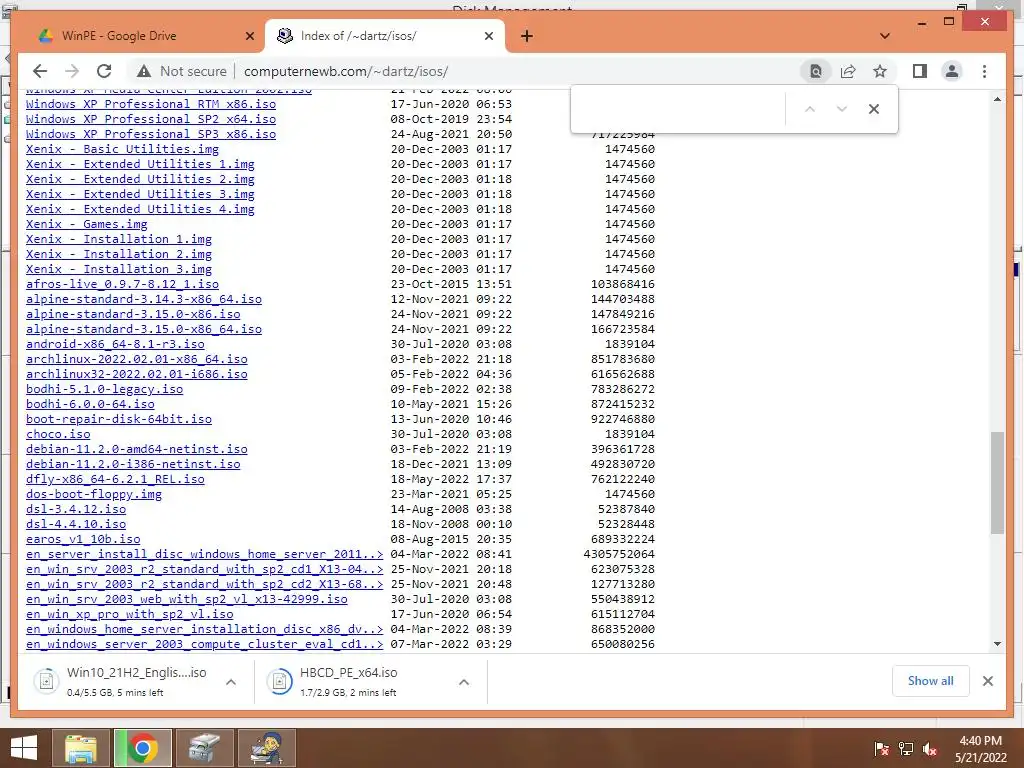Show all downloads
This screenshot has height=768, width=1024.
pos(931,681)
